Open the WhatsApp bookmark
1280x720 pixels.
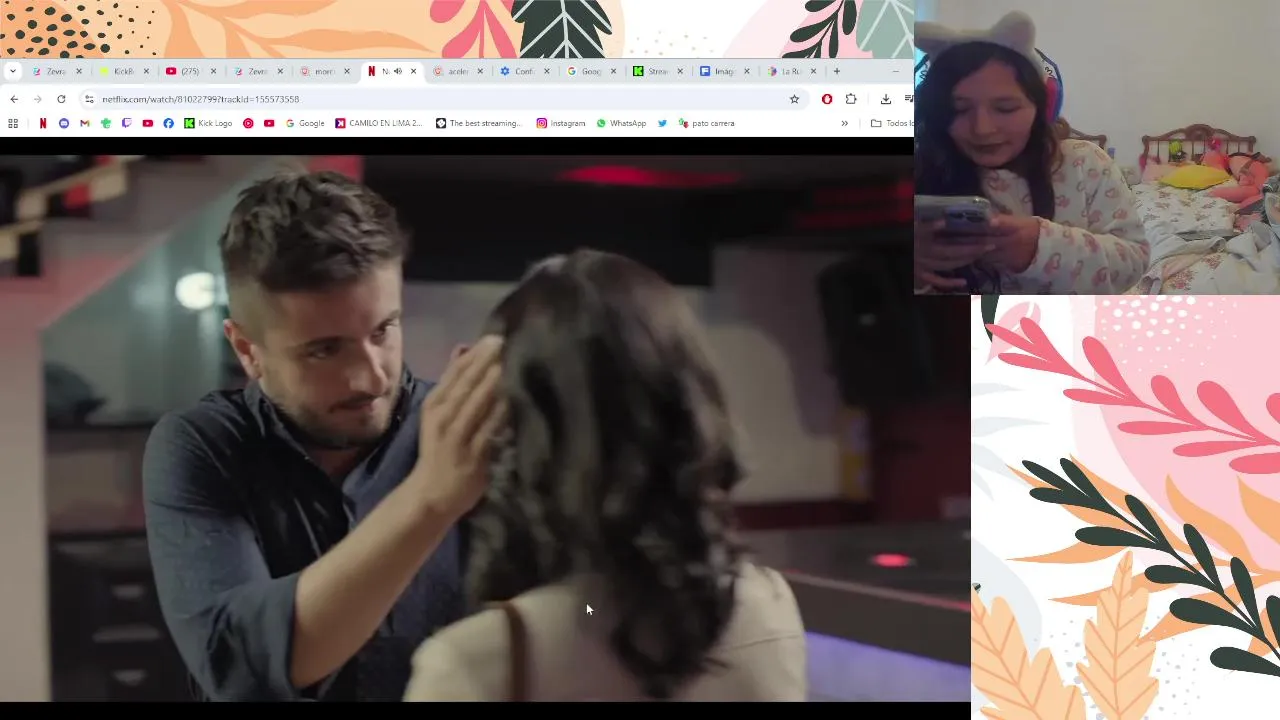pyautogui.click(x=621, y=123)
